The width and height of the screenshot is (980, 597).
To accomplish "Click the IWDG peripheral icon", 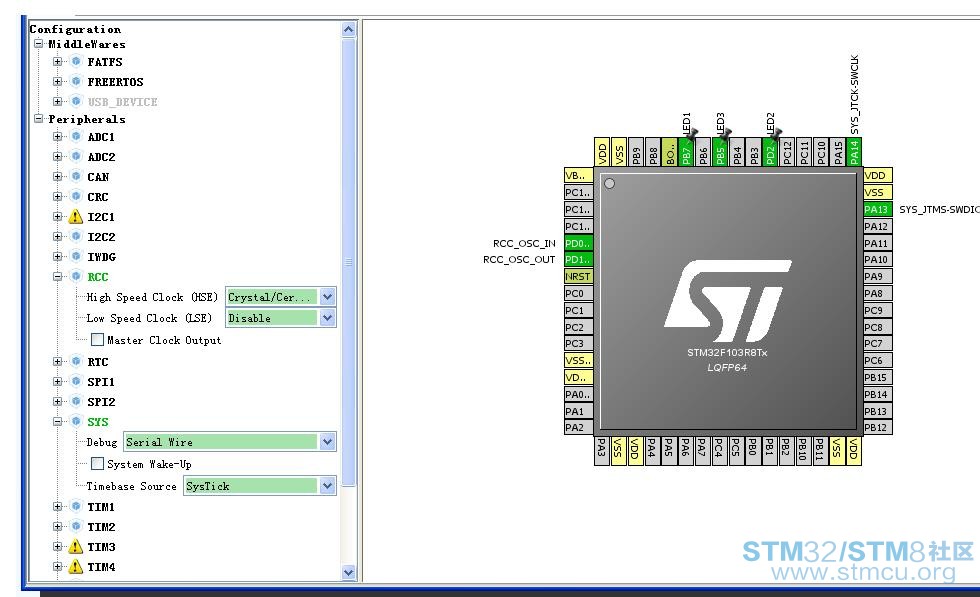I will (x=76, y=256).
